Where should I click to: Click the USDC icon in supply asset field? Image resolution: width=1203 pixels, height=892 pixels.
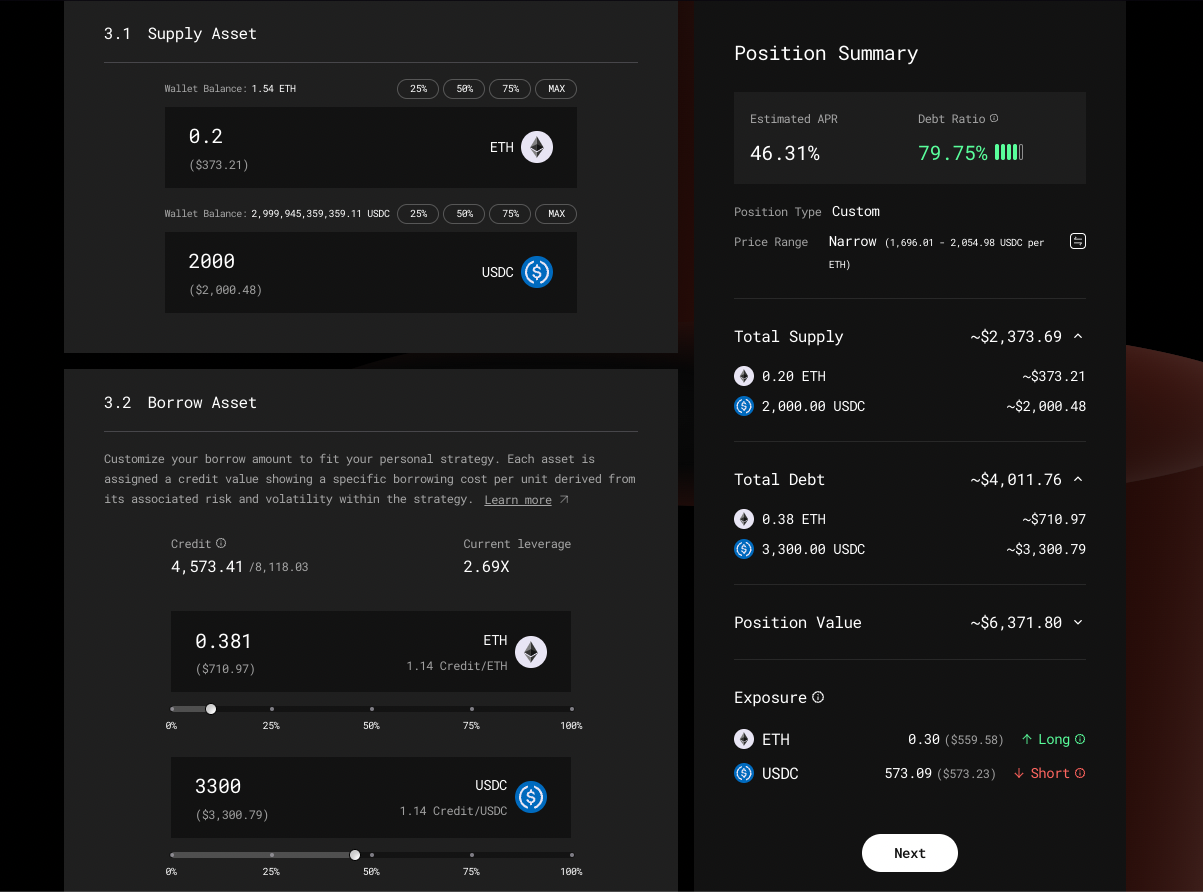[536, 272]
